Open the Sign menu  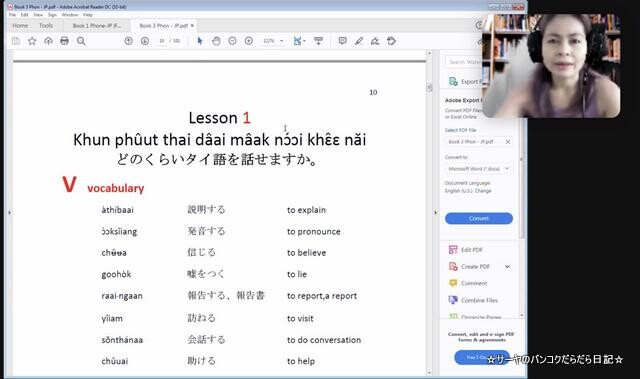52,15
